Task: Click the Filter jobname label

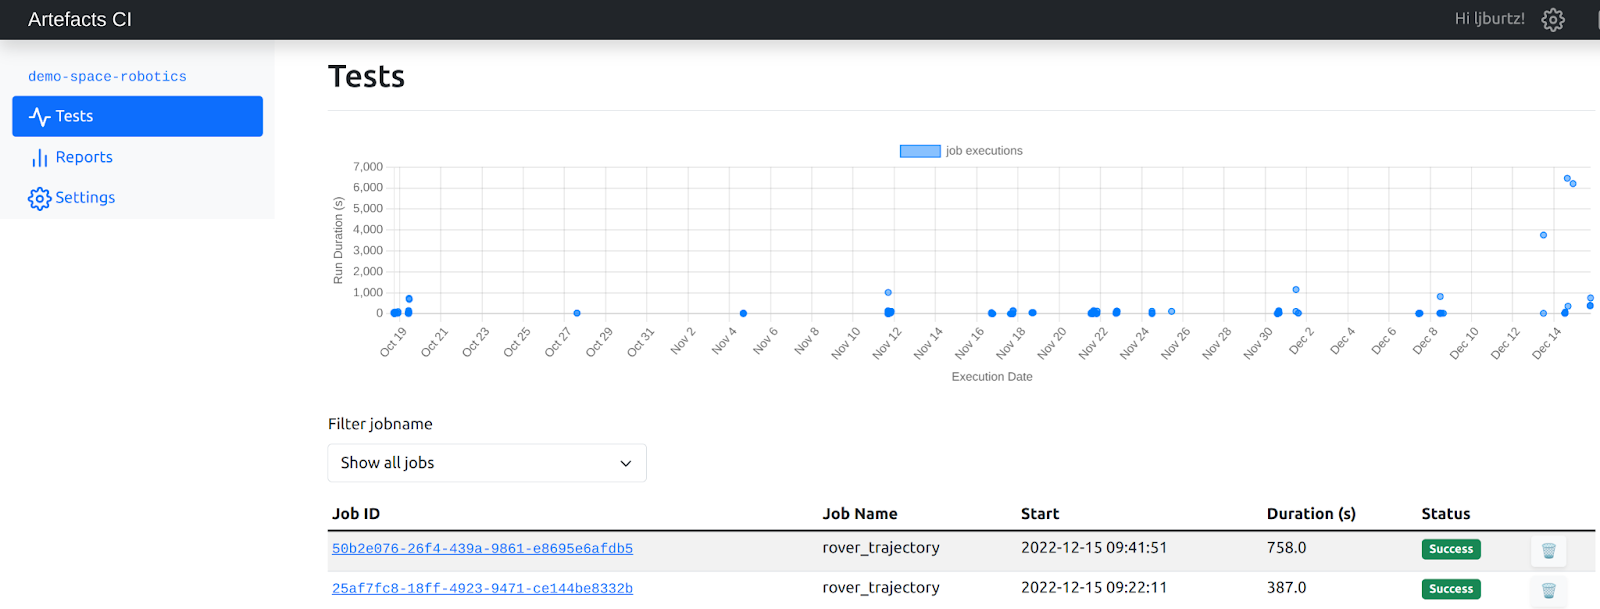Action: (x=380, y=424)
